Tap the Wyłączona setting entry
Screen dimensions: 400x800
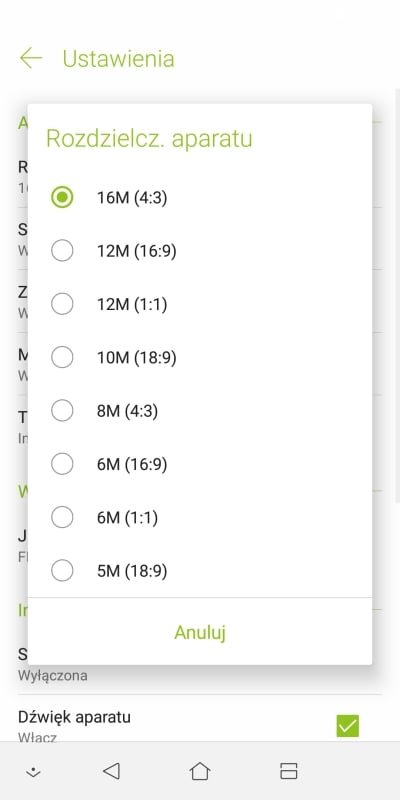tap(199, 665)
